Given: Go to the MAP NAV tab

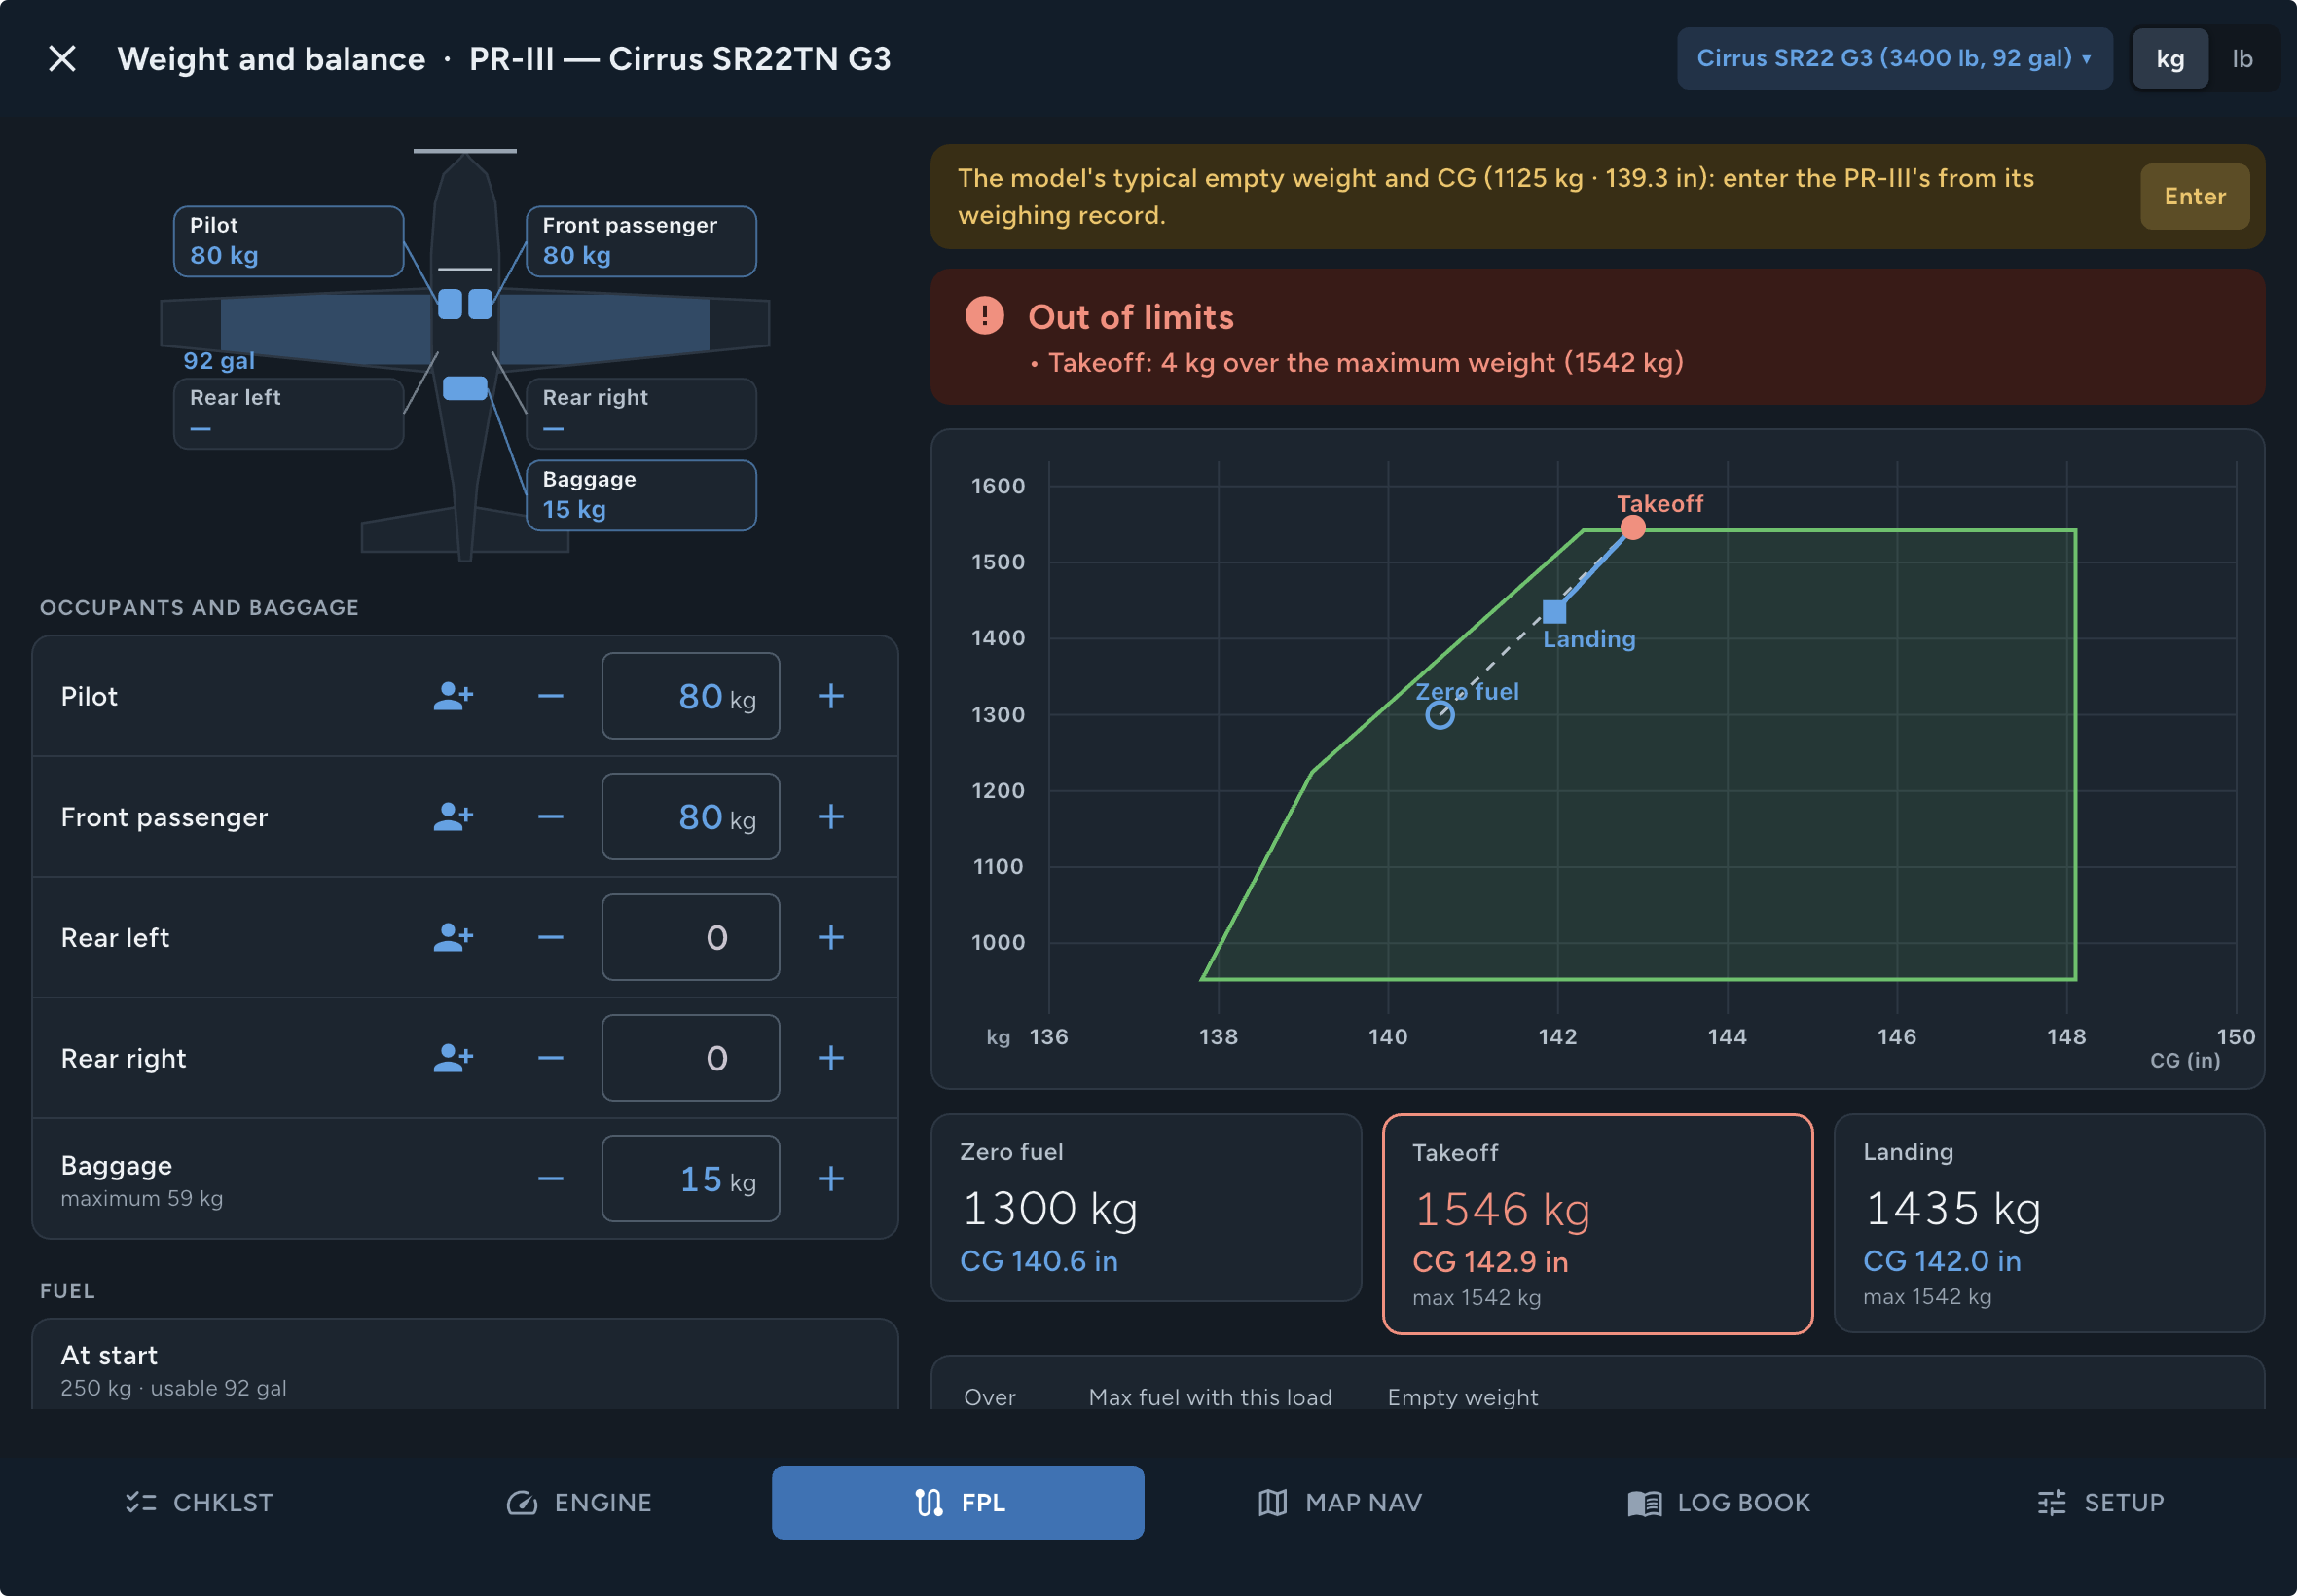Looking at the screenshot, I should [1339, 1502].
